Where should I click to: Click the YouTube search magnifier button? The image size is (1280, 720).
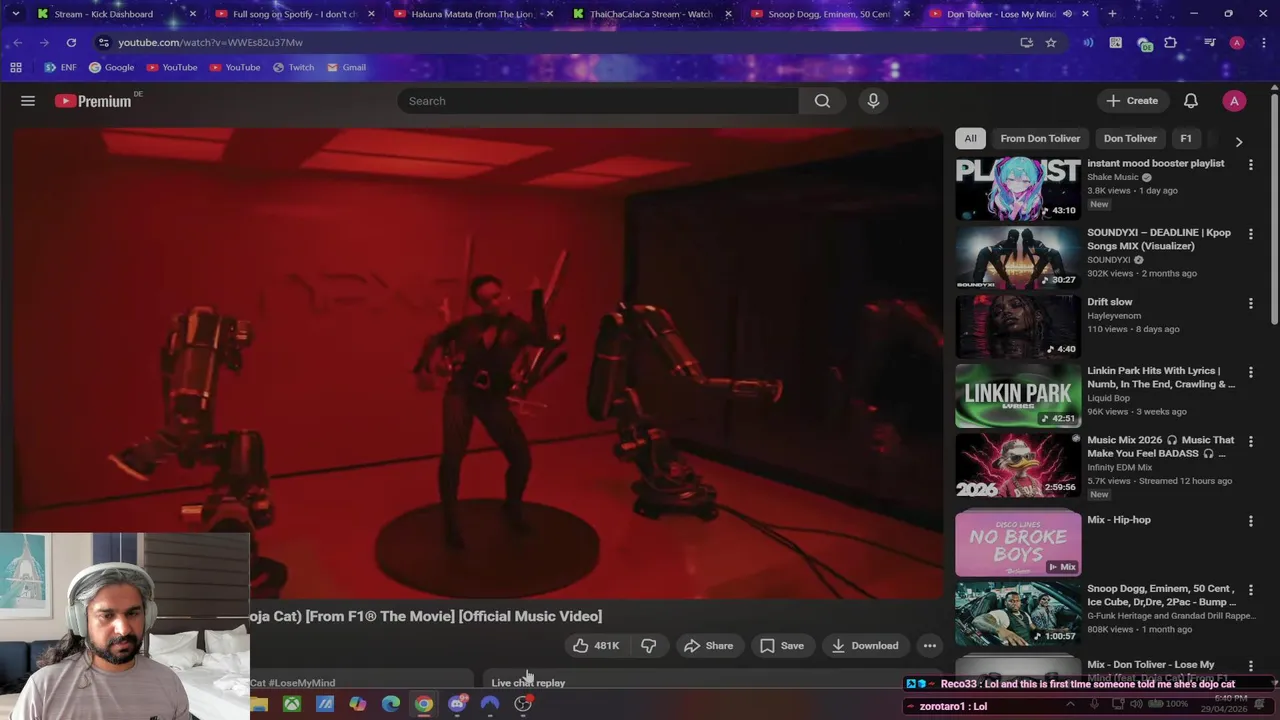point(822,101)
